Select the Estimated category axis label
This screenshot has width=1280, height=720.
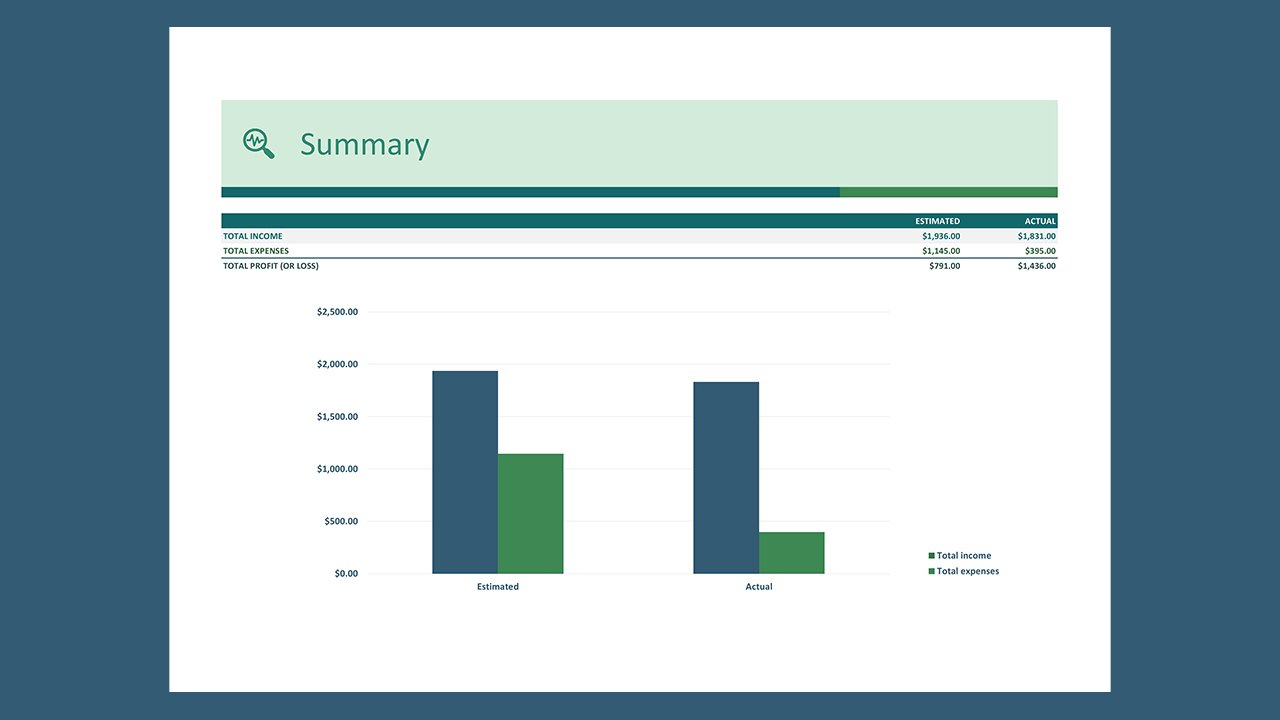click(x=497, y=587)
